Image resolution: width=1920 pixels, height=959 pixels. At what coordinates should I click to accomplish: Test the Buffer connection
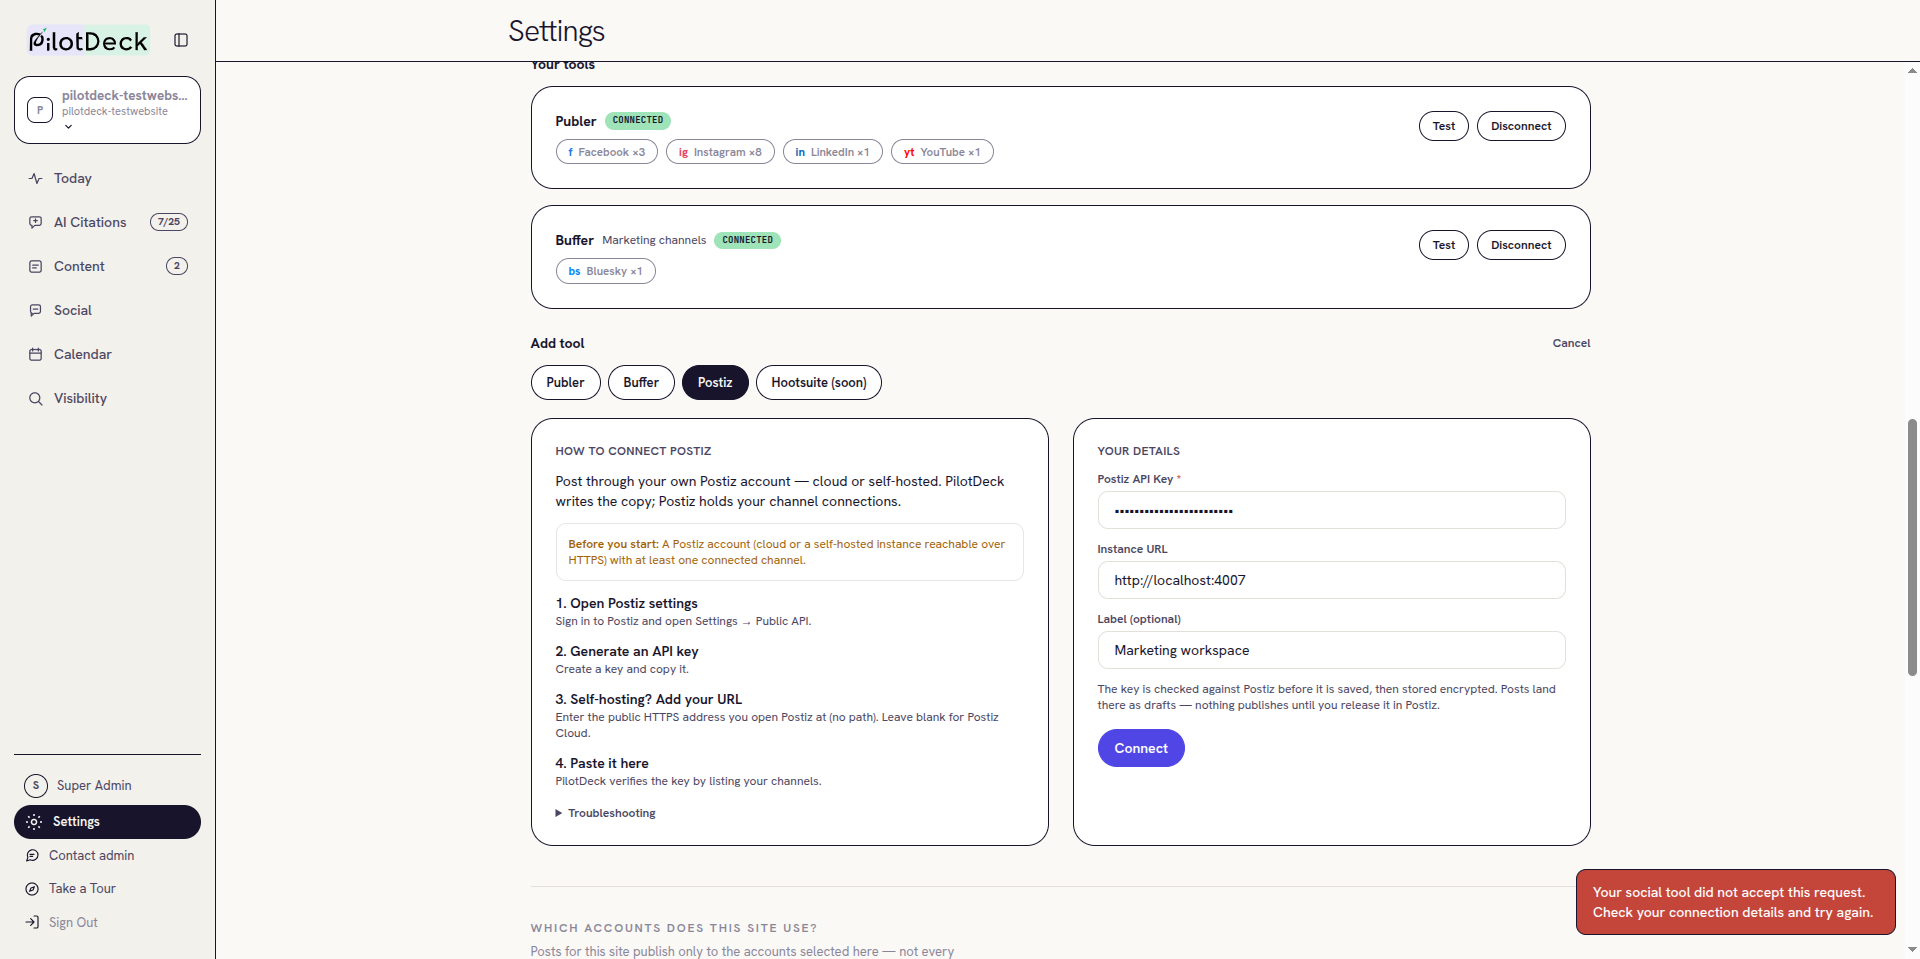[1443, 245]
